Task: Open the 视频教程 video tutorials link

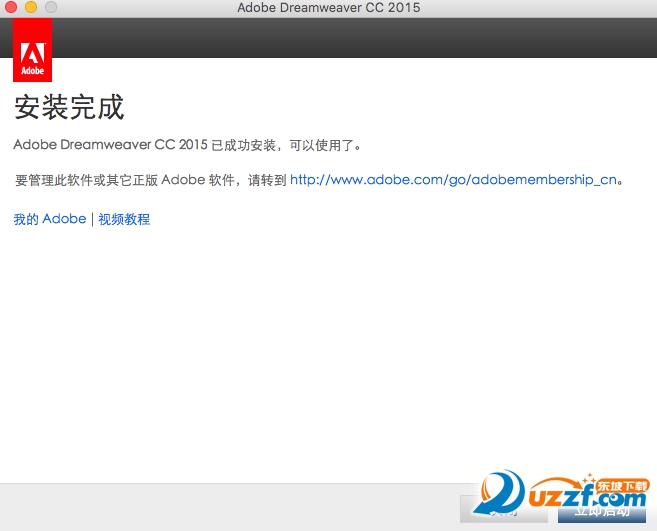Action: (124, 219)
